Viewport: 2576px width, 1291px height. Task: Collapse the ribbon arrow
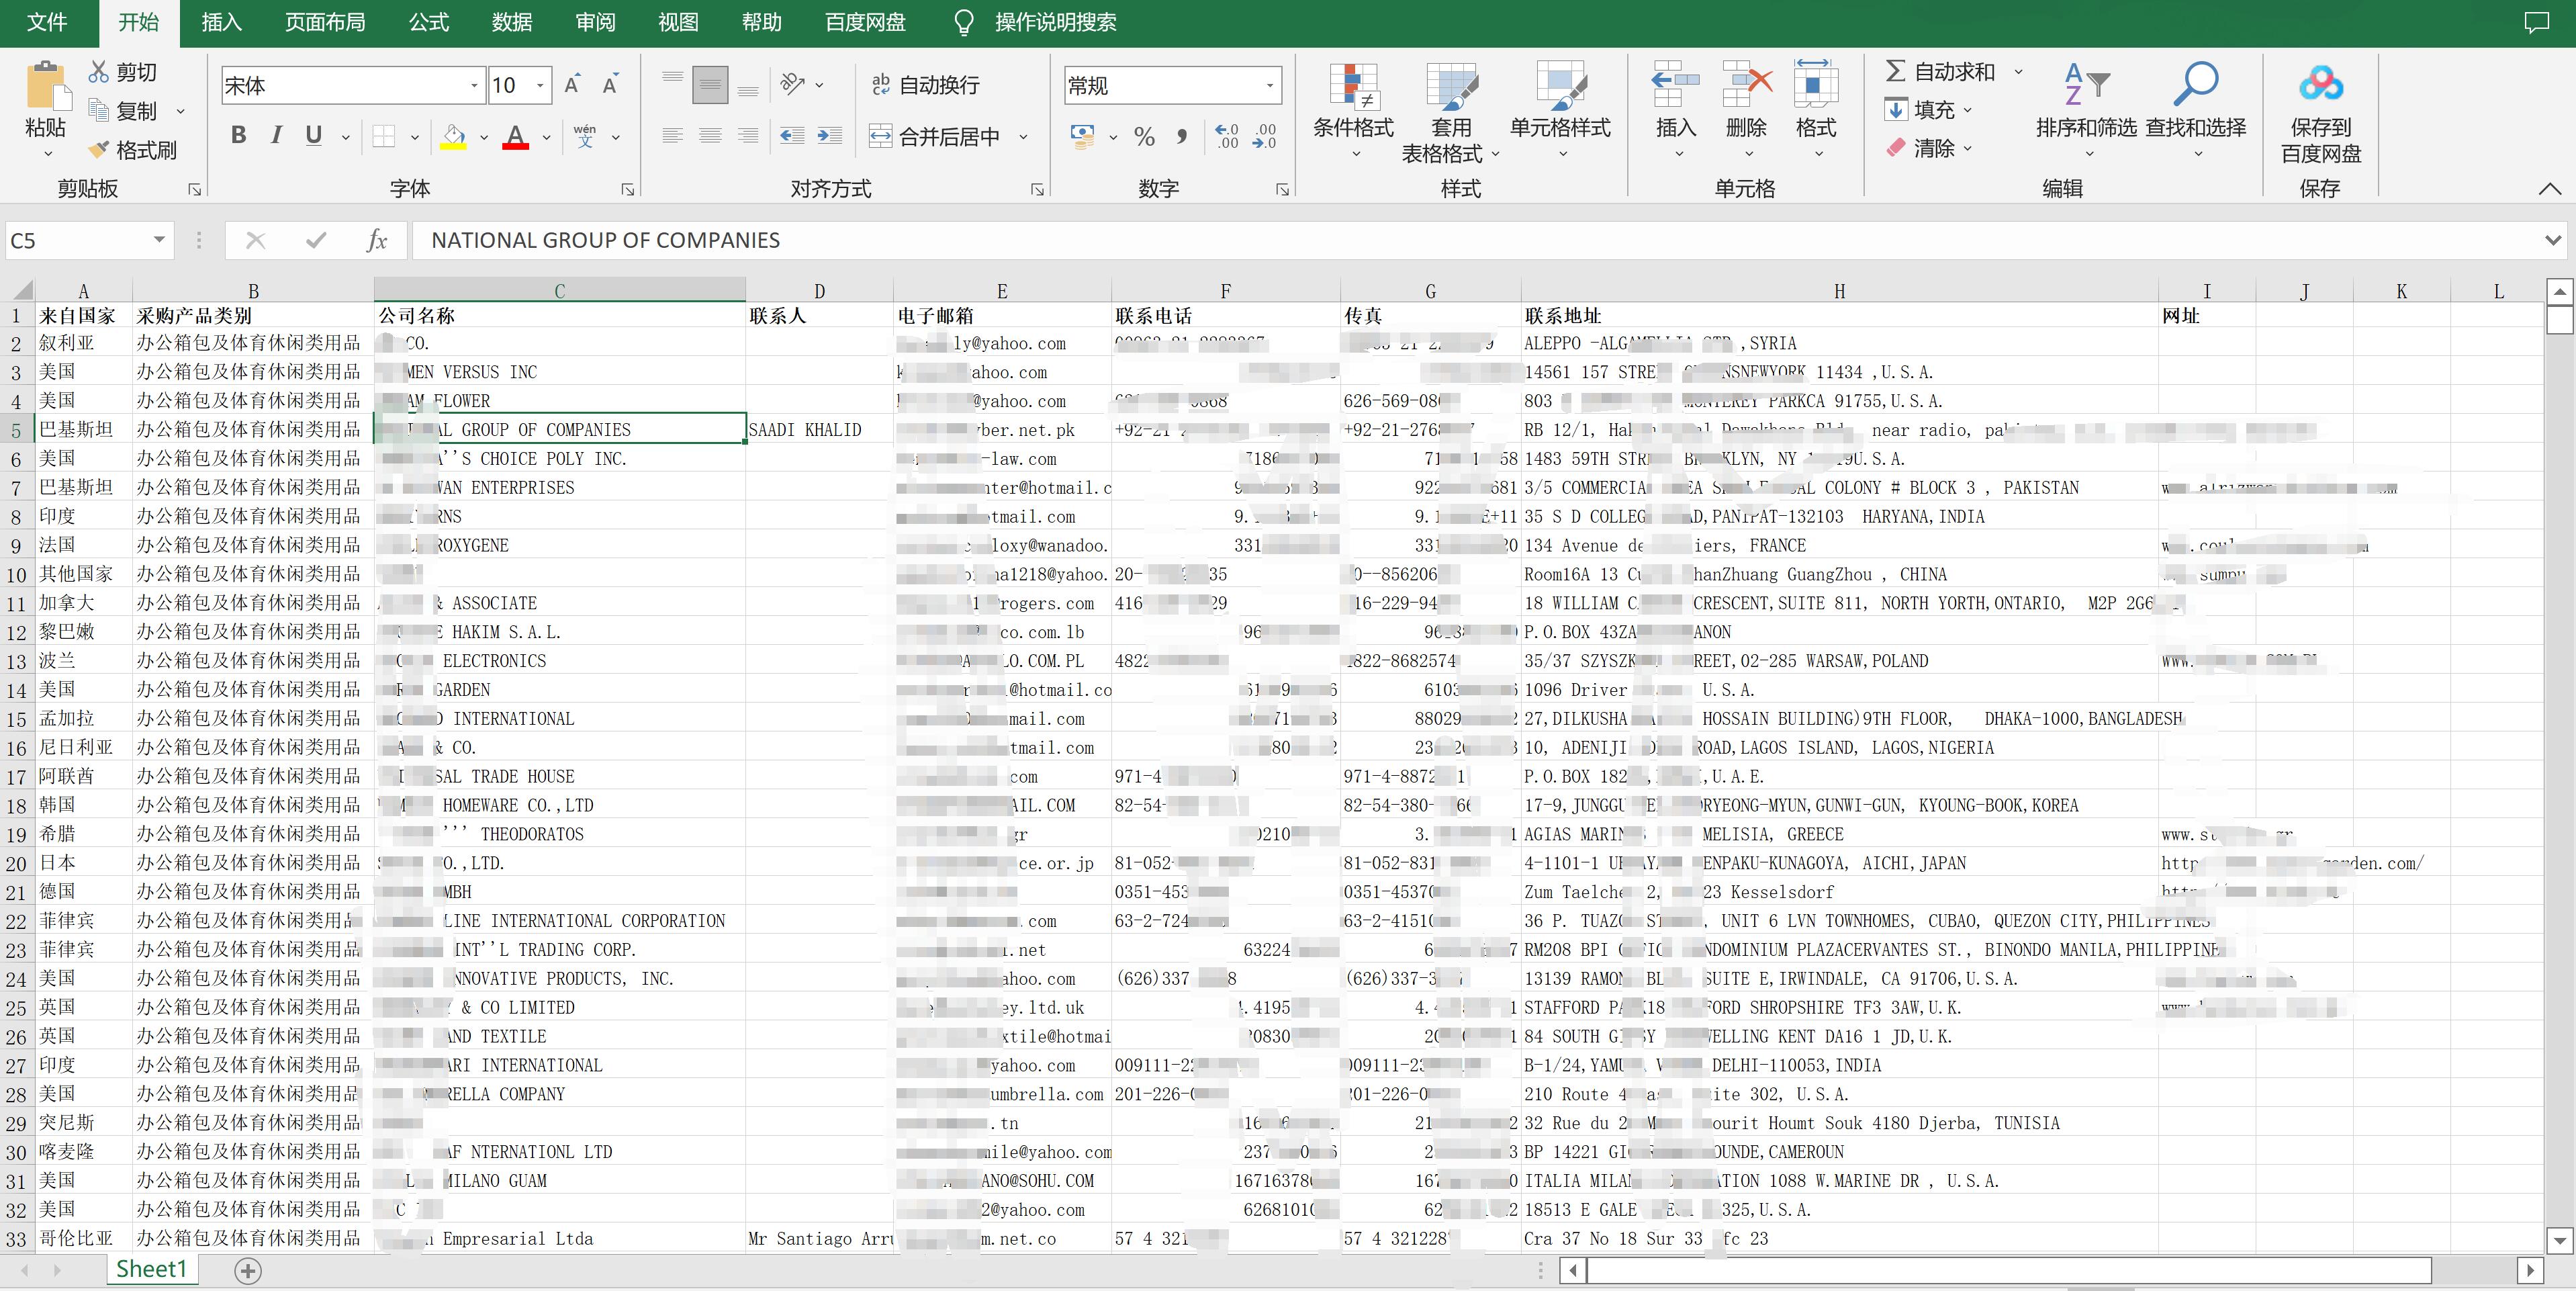click(2550, 188)
